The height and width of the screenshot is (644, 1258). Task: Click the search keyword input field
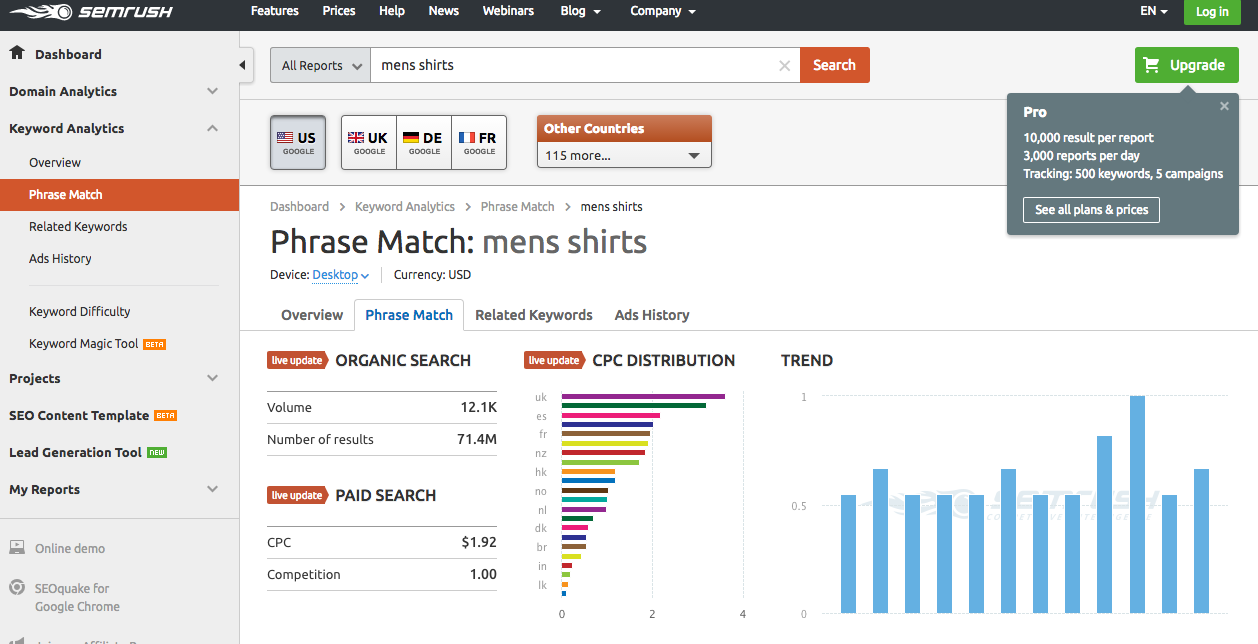click(x=585, y=65)
